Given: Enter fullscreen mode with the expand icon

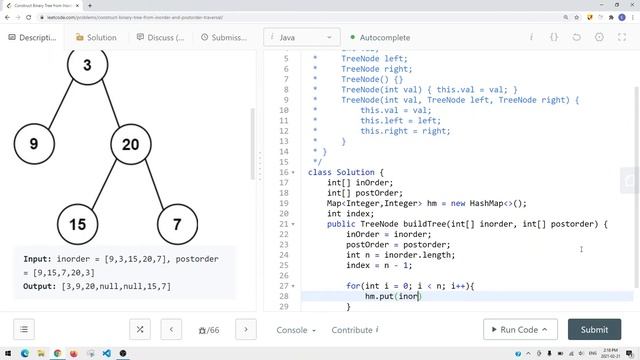Looking at the screenshot, I should [x=622, y=37].
